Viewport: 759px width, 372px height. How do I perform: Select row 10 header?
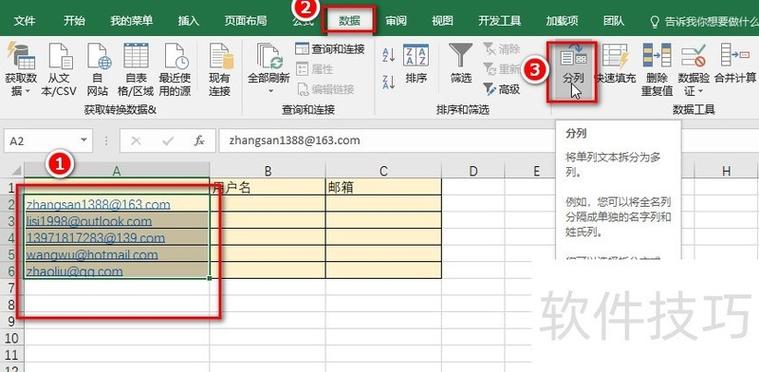point(12,338)
